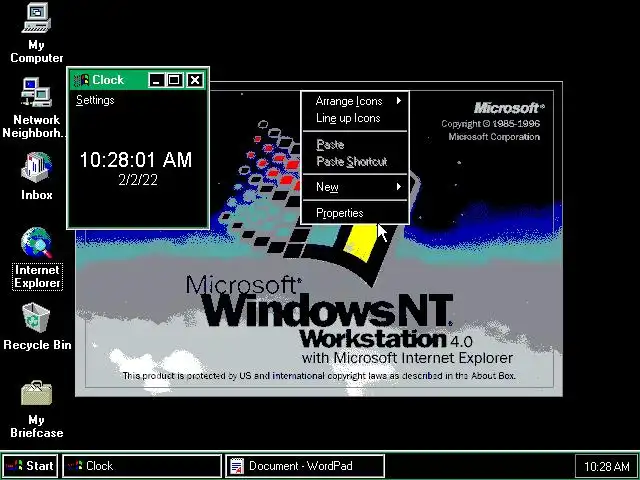Expand the New submenu
640x480 pixels.
pos(355,187)
